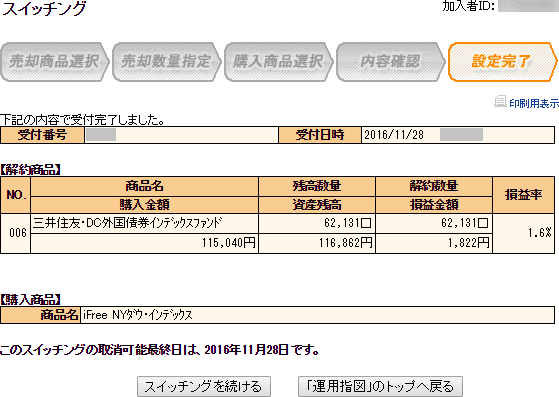Click iFree NYダウ・インデックス product name
Viewport: 559px width, 397px height.
point(138,315)
